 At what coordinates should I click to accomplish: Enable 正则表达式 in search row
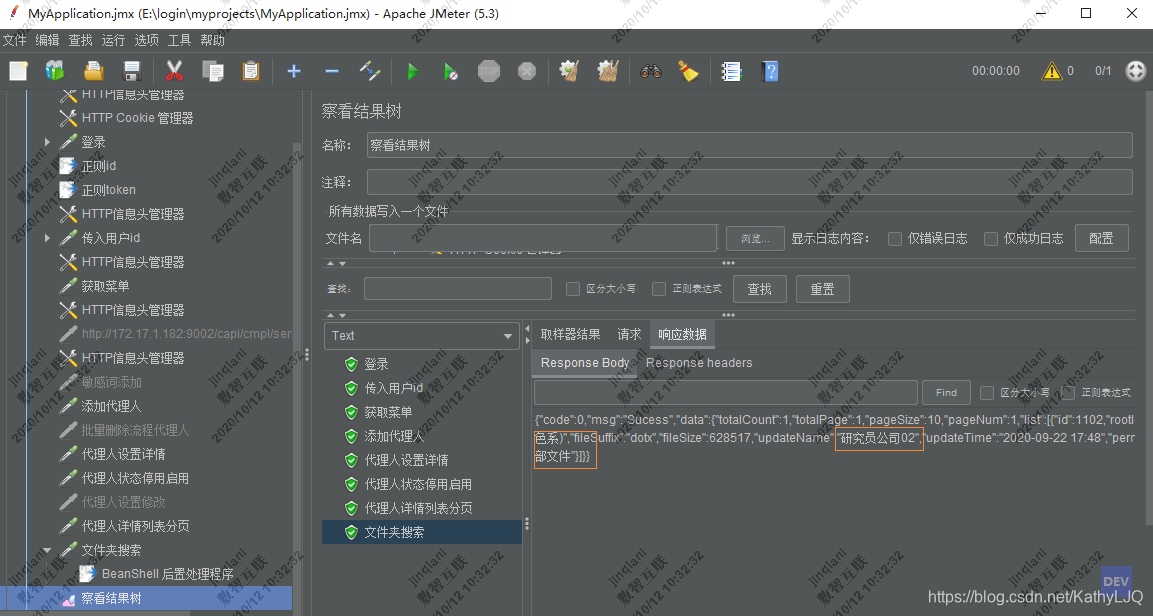[x=659, y=289]
